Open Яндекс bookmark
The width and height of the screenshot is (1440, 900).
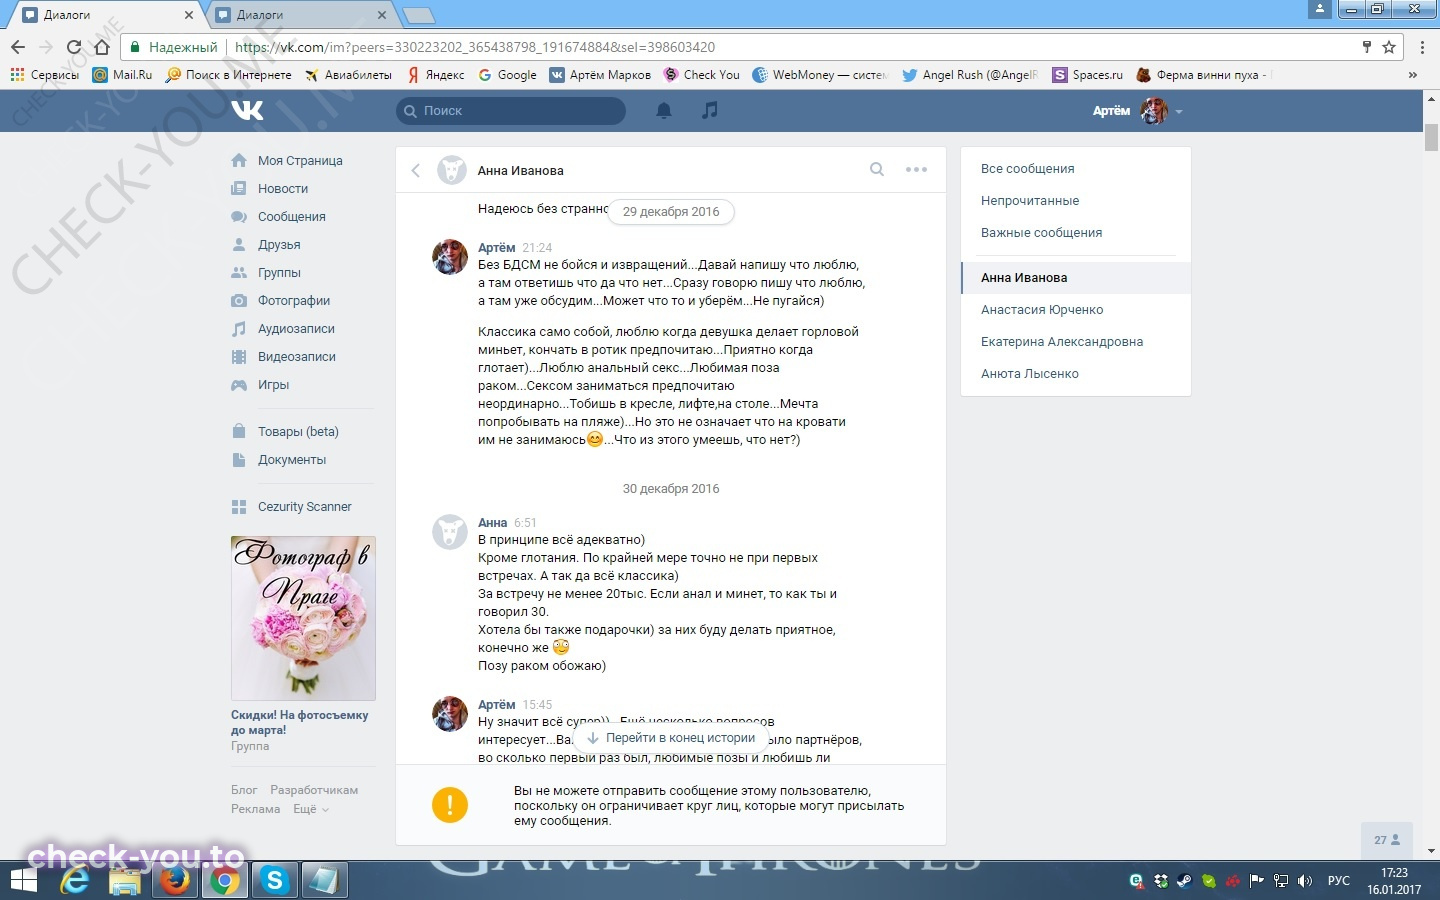click(x=436, y=75)
